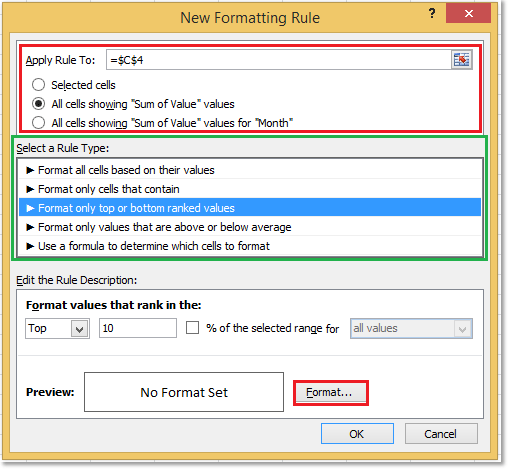
Task: Click the No Format Set preview box
Action: (184, 392)
